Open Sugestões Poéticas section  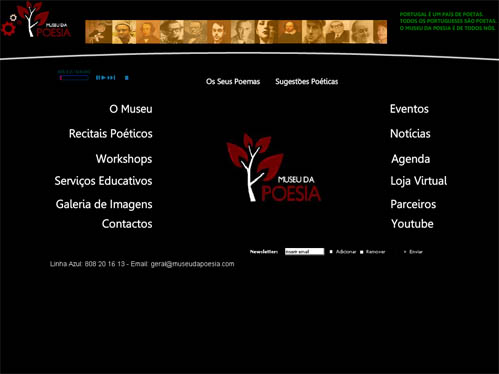point(306,81)
